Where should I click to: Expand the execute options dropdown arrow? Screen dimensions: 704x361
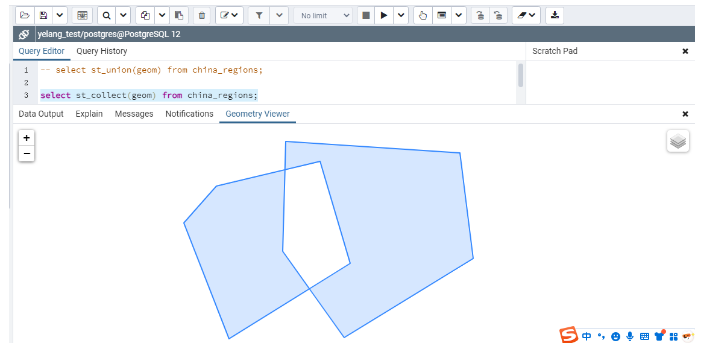pos(400,15)
